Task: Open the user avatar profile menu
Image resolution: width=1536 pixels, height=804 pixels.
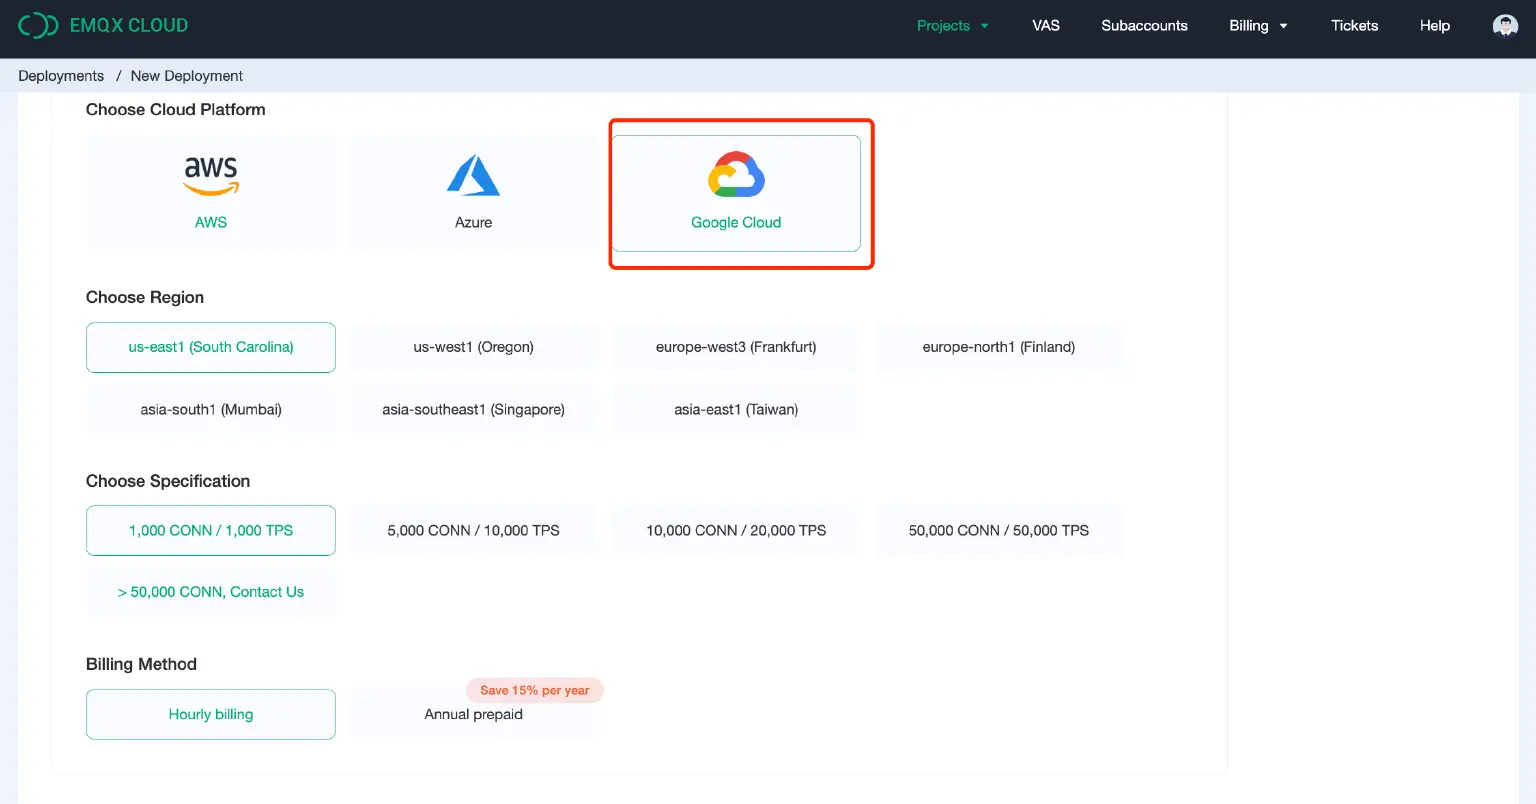Action: (1504, 26)
